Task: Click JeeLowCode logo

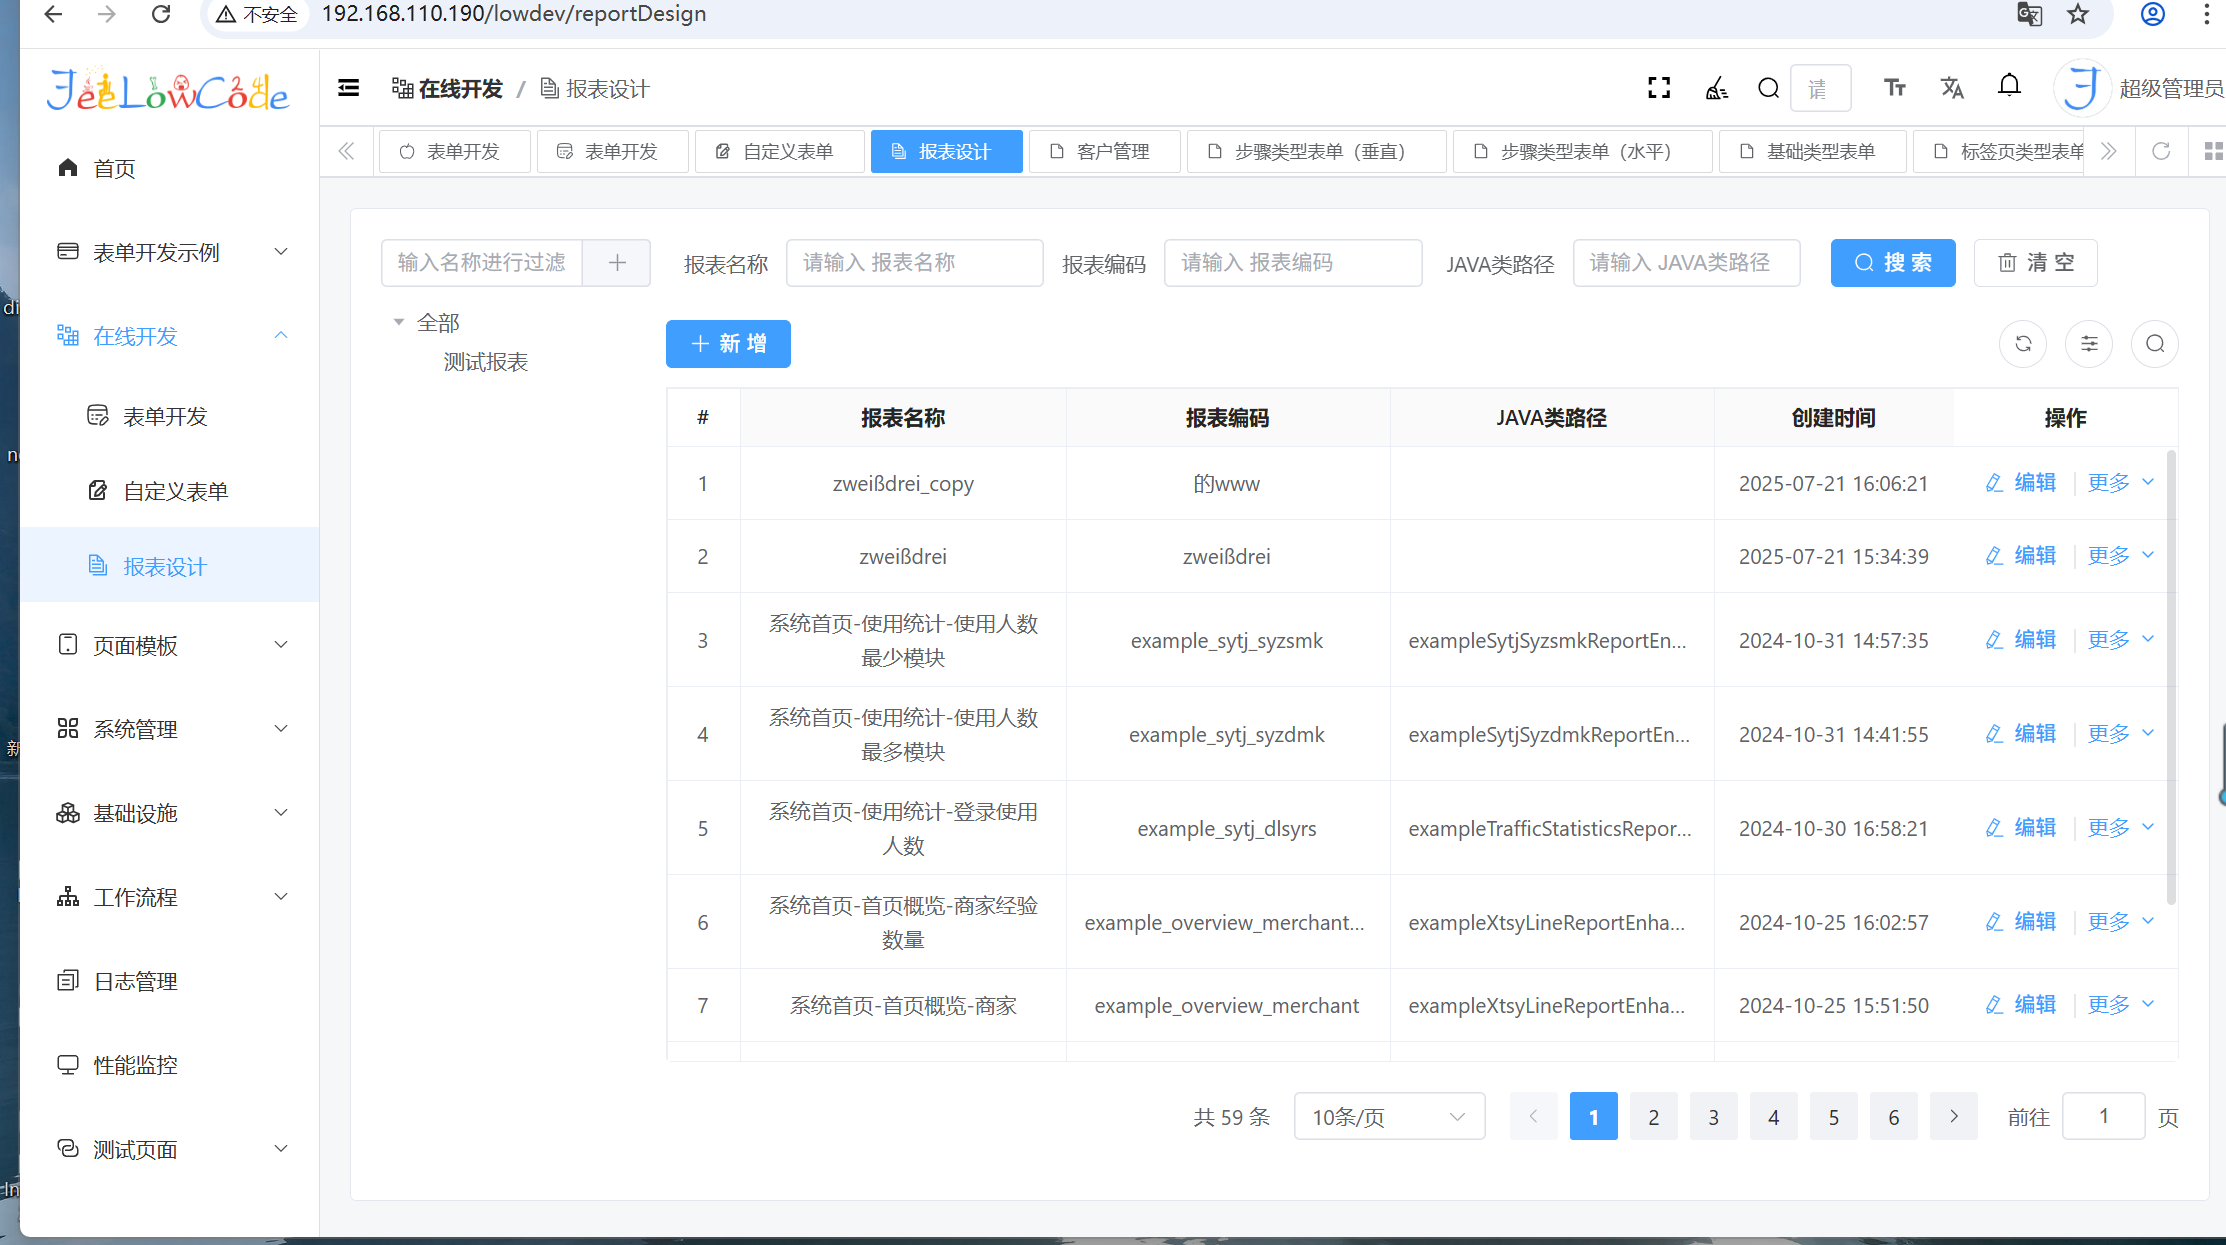Action: [x=168, y=90]
